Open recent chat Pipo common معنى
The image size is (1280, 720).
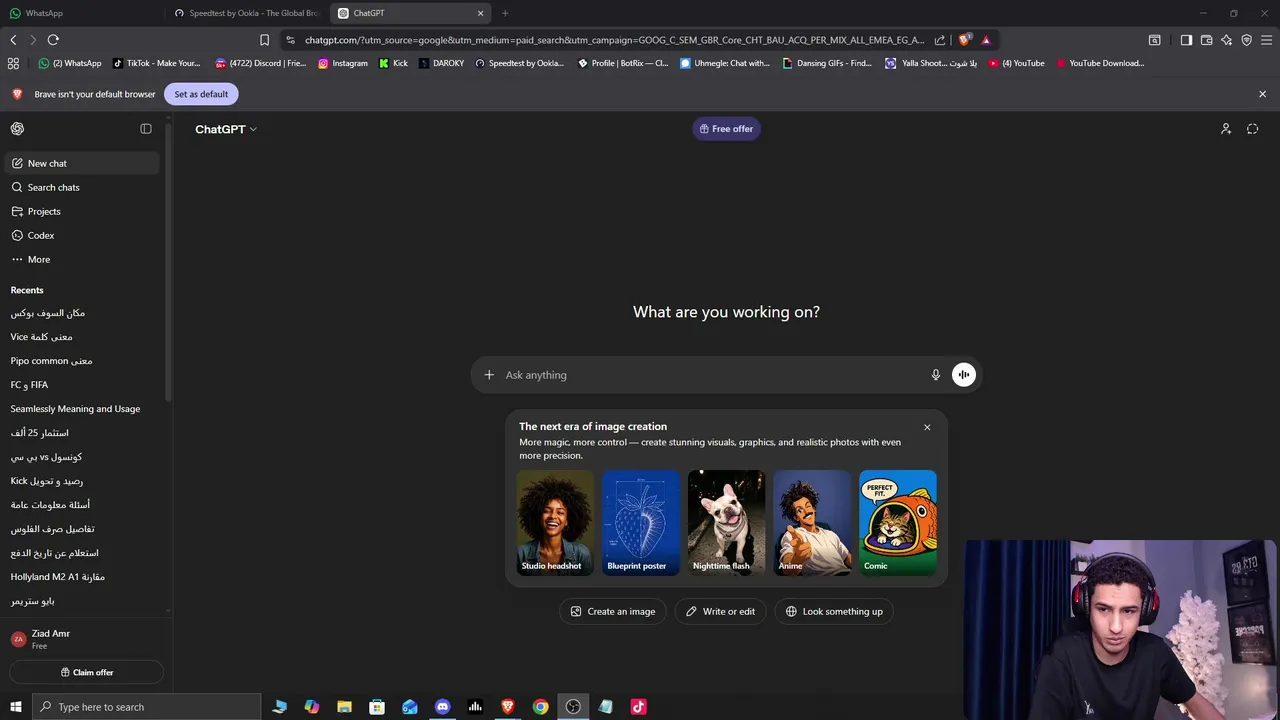tap(82, 361)
